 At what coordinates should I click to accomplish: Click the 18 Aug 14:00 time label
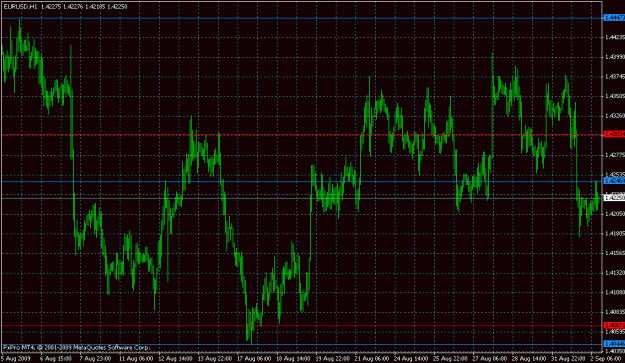[x=293, y=359]
